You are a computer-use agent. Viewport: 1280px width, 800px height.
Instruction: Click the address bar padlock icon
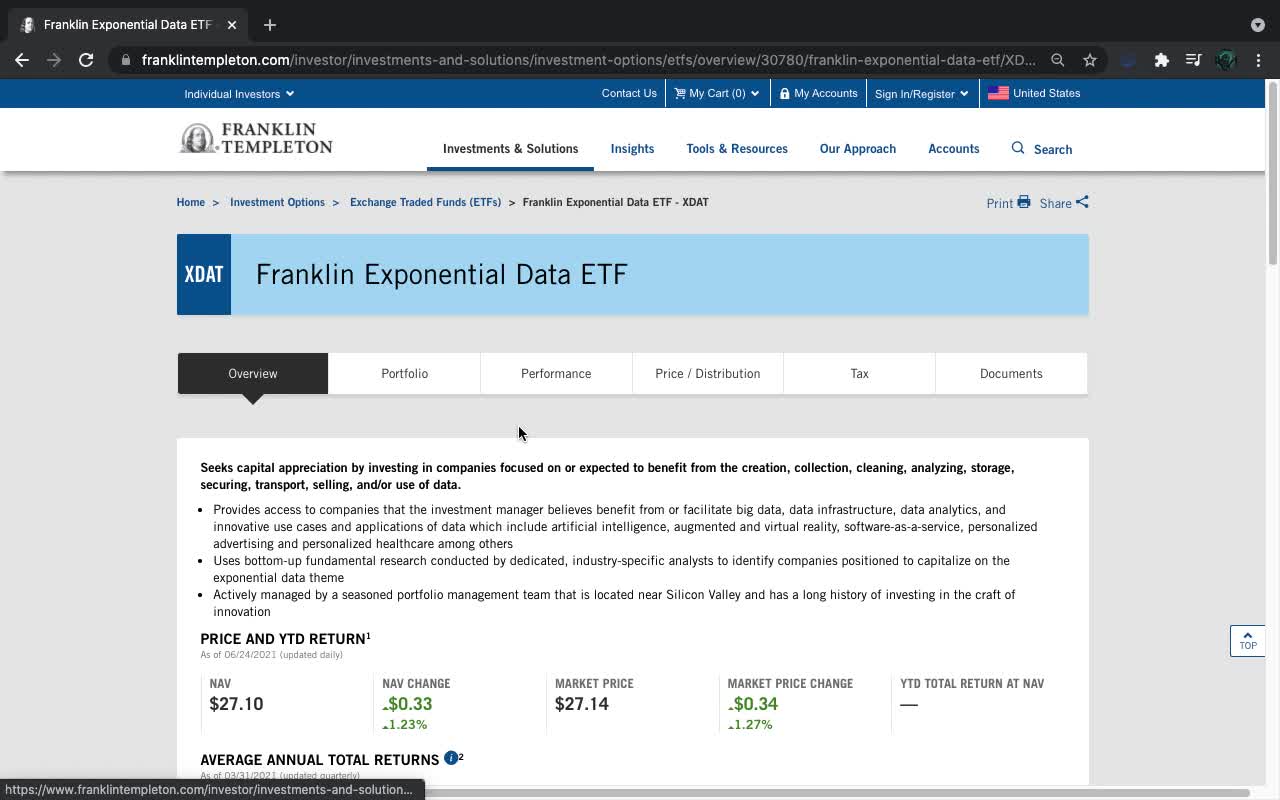coord(126,60)
